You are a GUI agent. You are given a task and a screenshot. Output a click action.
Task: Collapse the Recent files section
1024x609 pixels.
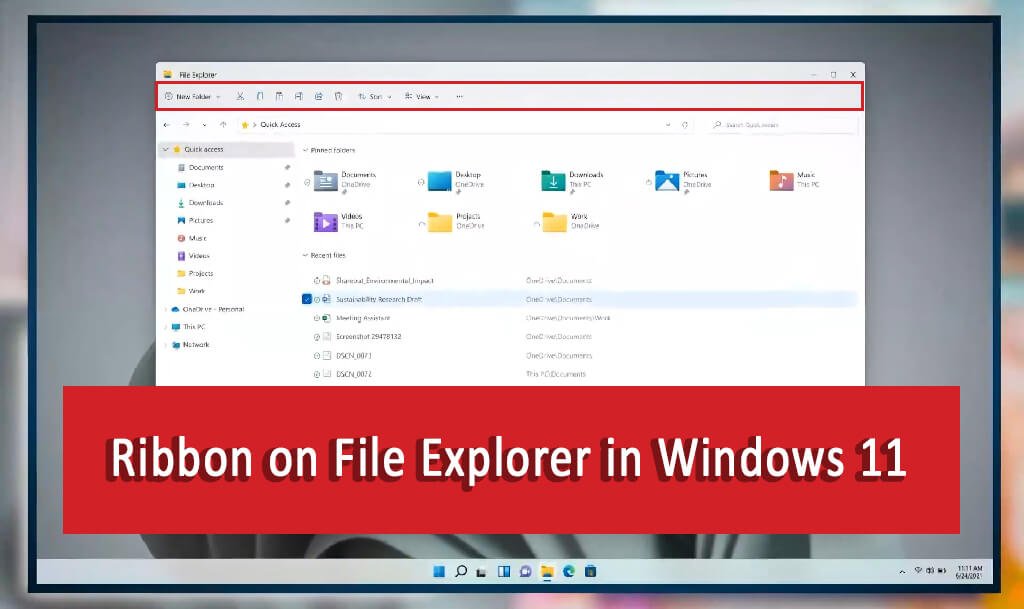pos(304,256)
